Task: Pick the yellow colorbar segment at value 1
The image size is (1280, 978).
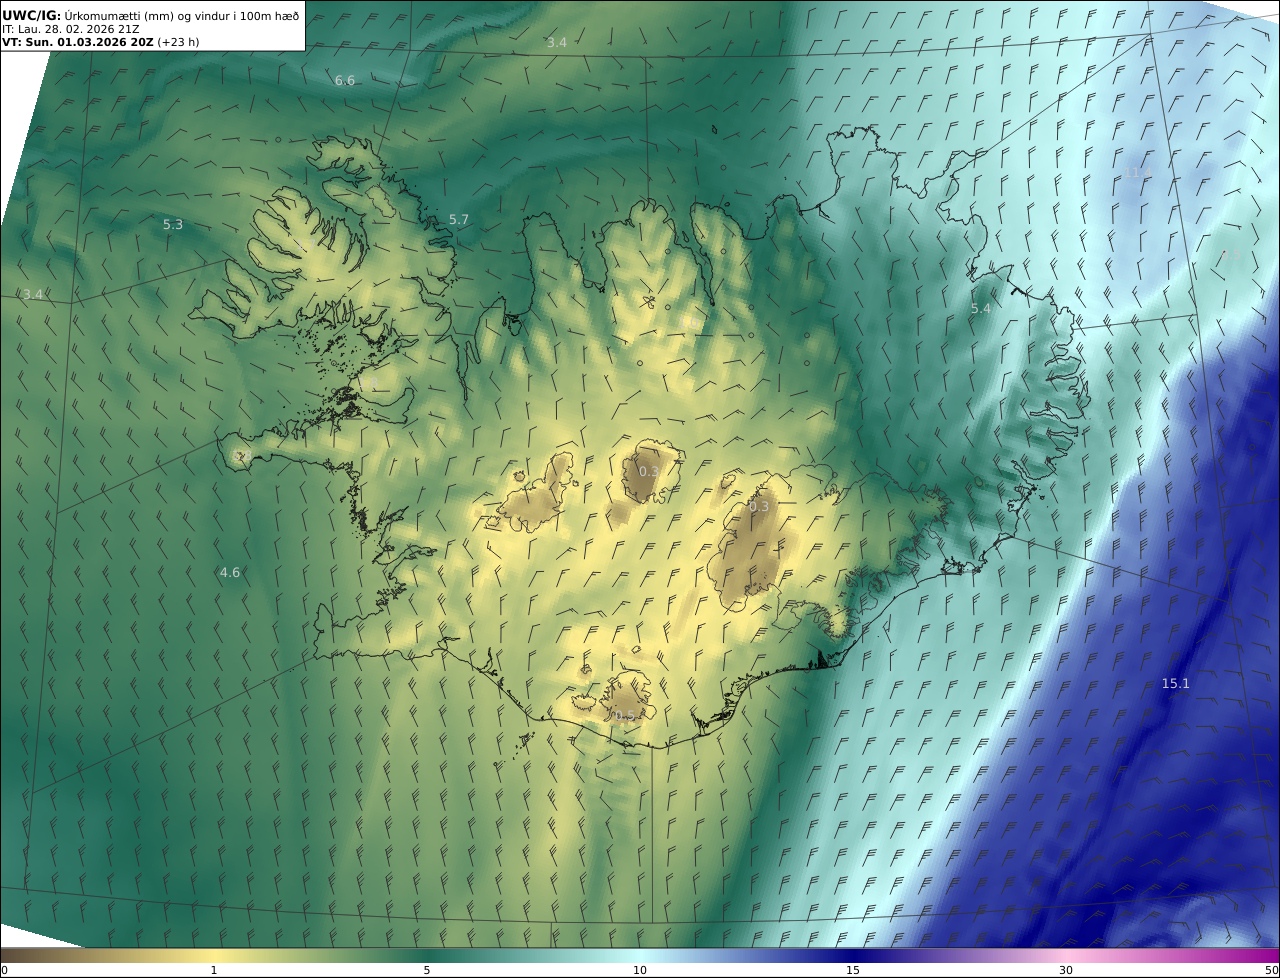Action: 214,955
